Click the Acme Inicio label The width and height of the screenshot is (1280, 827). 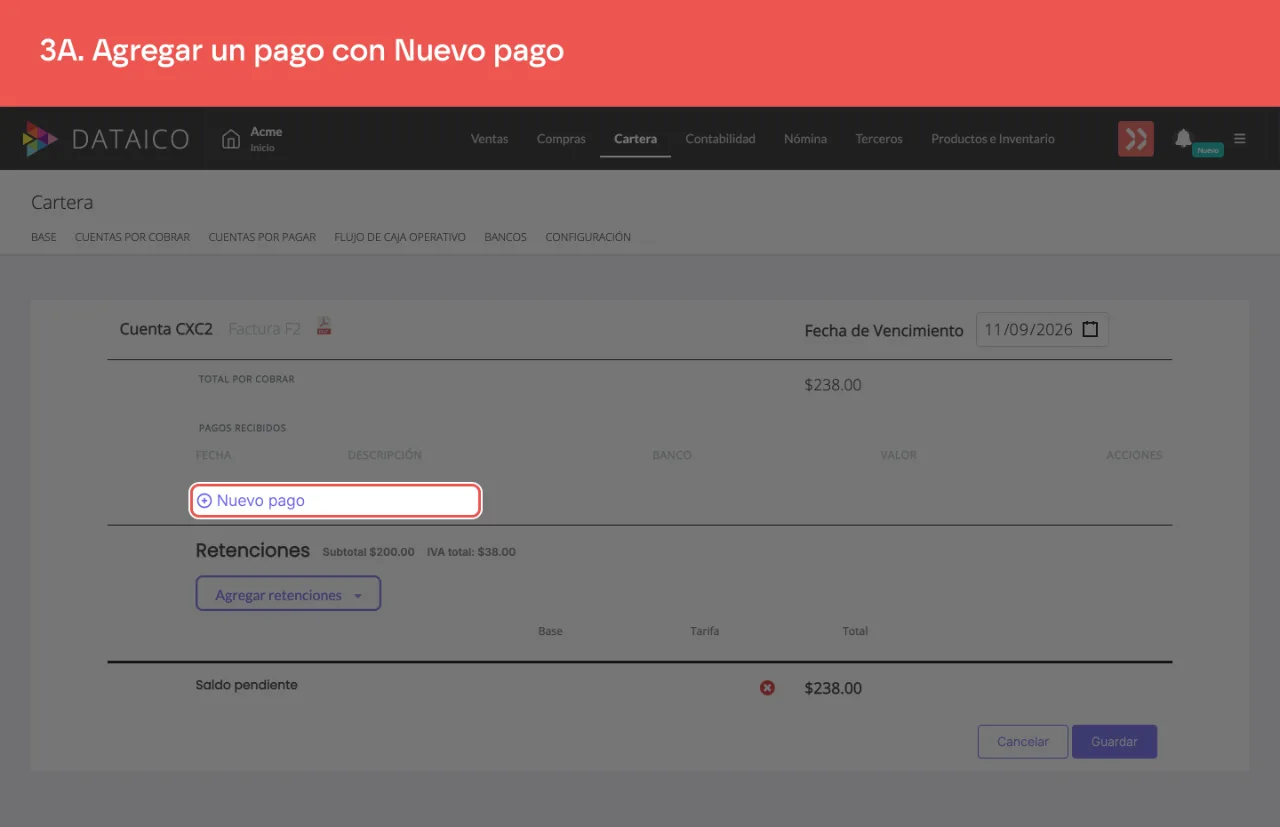click(x=266, y=139)
